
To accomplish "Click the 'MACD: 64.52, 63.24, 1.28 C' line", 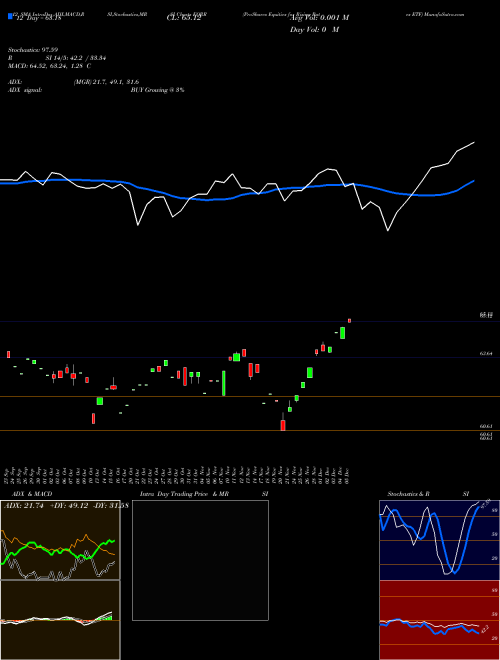I will (x=50, y=66).
